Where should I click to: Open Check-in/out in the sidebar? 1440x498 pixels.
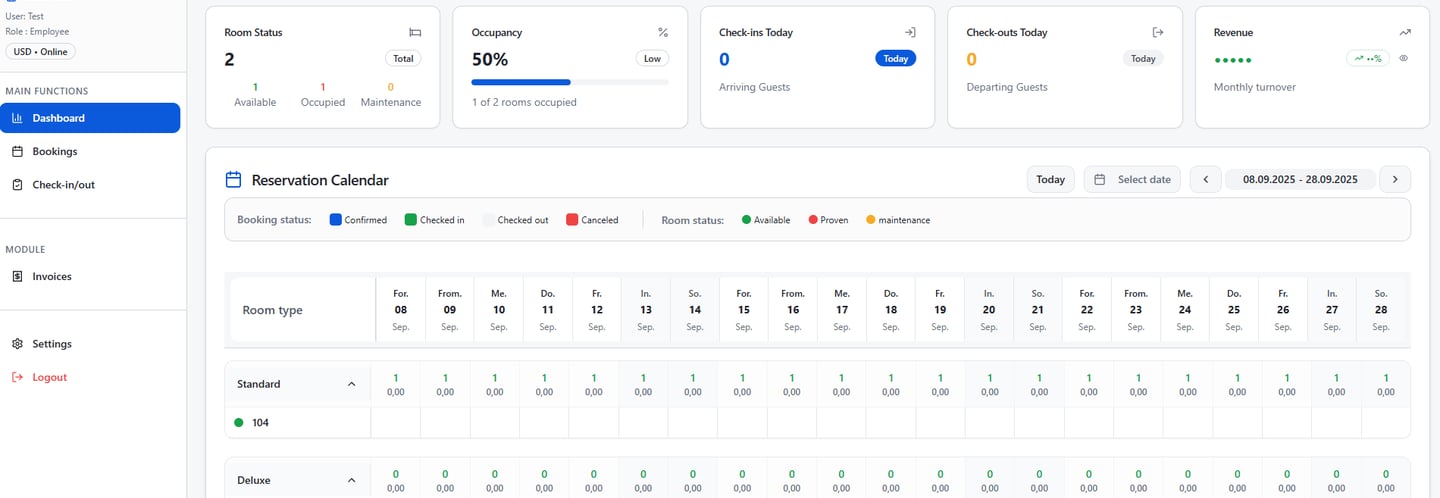pyautogui.click(x=63, y=185)
